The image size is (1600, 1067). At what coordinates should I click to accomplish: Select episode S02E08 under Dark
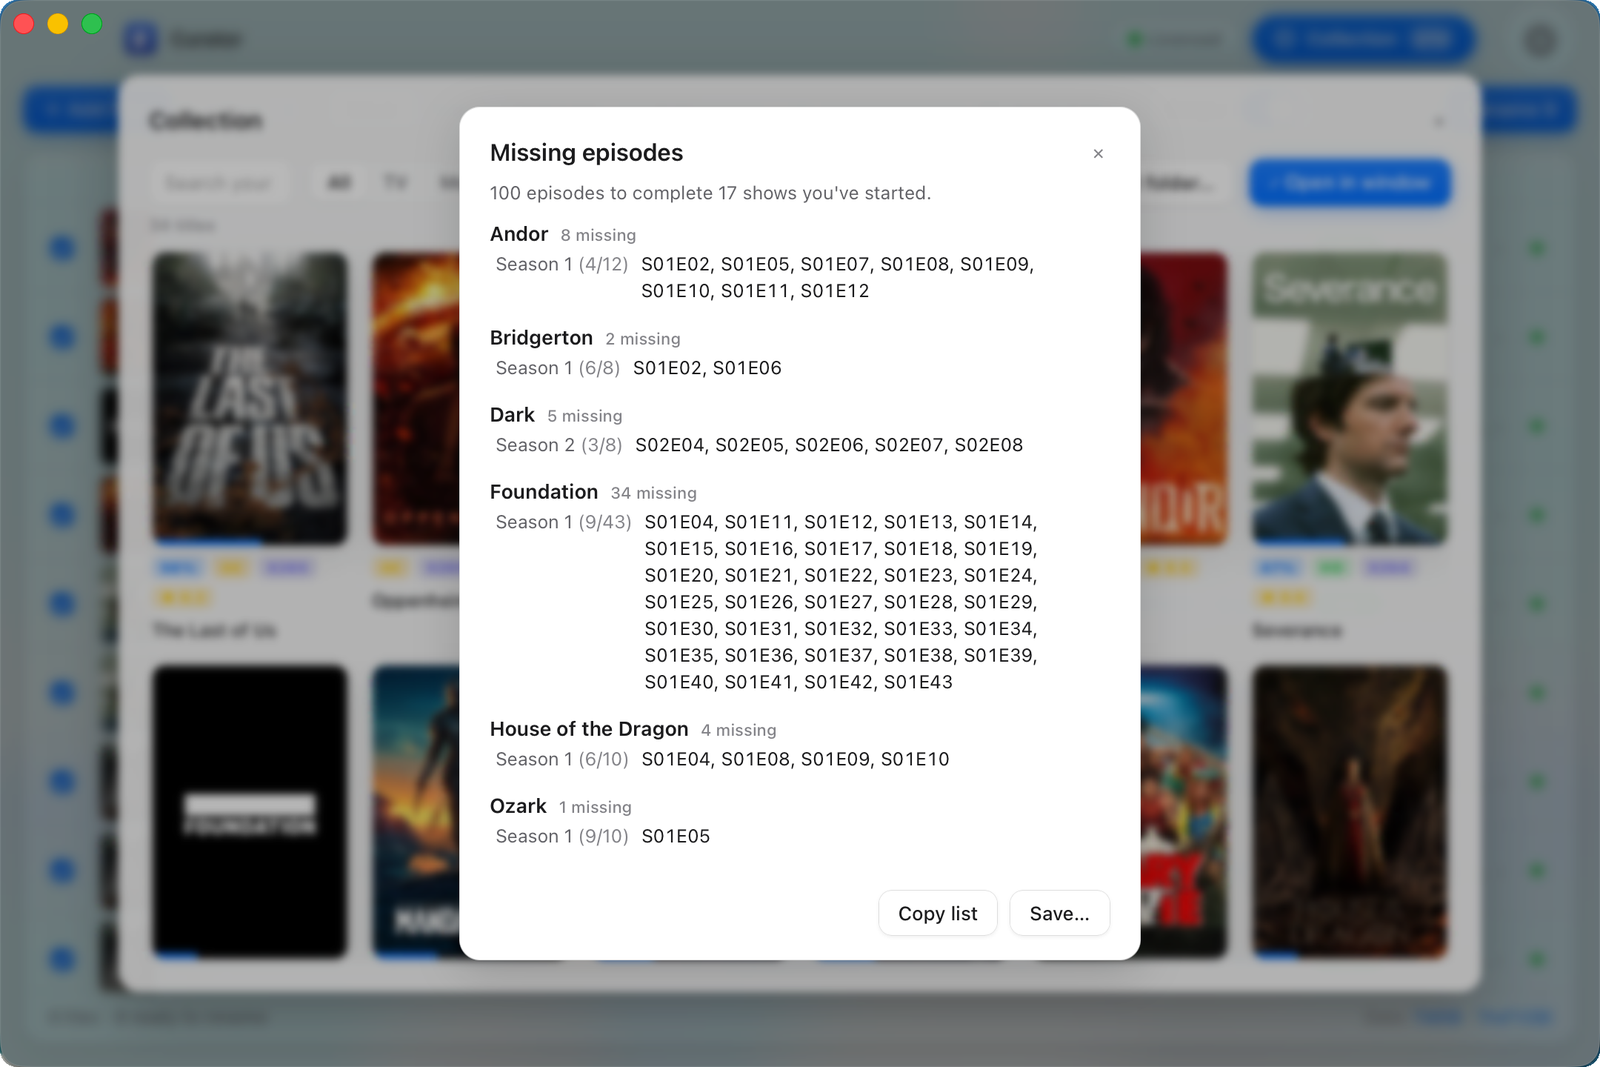tap(989, 445)
